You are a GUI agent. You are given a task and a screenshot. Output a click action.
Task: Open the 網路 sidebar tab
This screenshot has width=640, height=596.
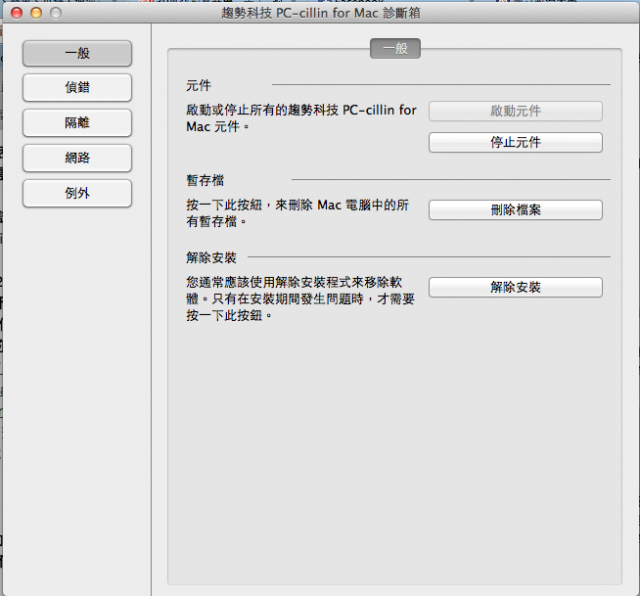click(77, 158)
